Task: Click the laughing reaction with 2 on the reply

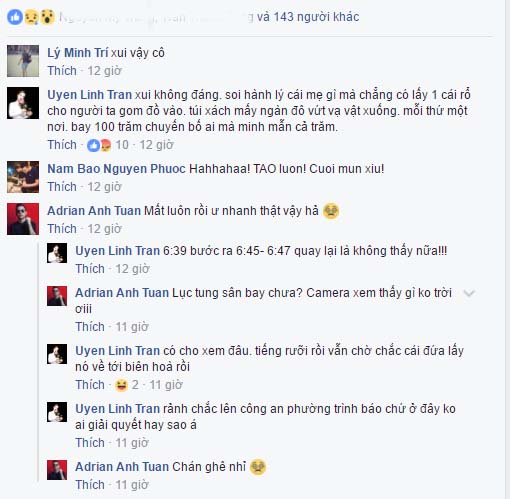Action: coord(121,385)
